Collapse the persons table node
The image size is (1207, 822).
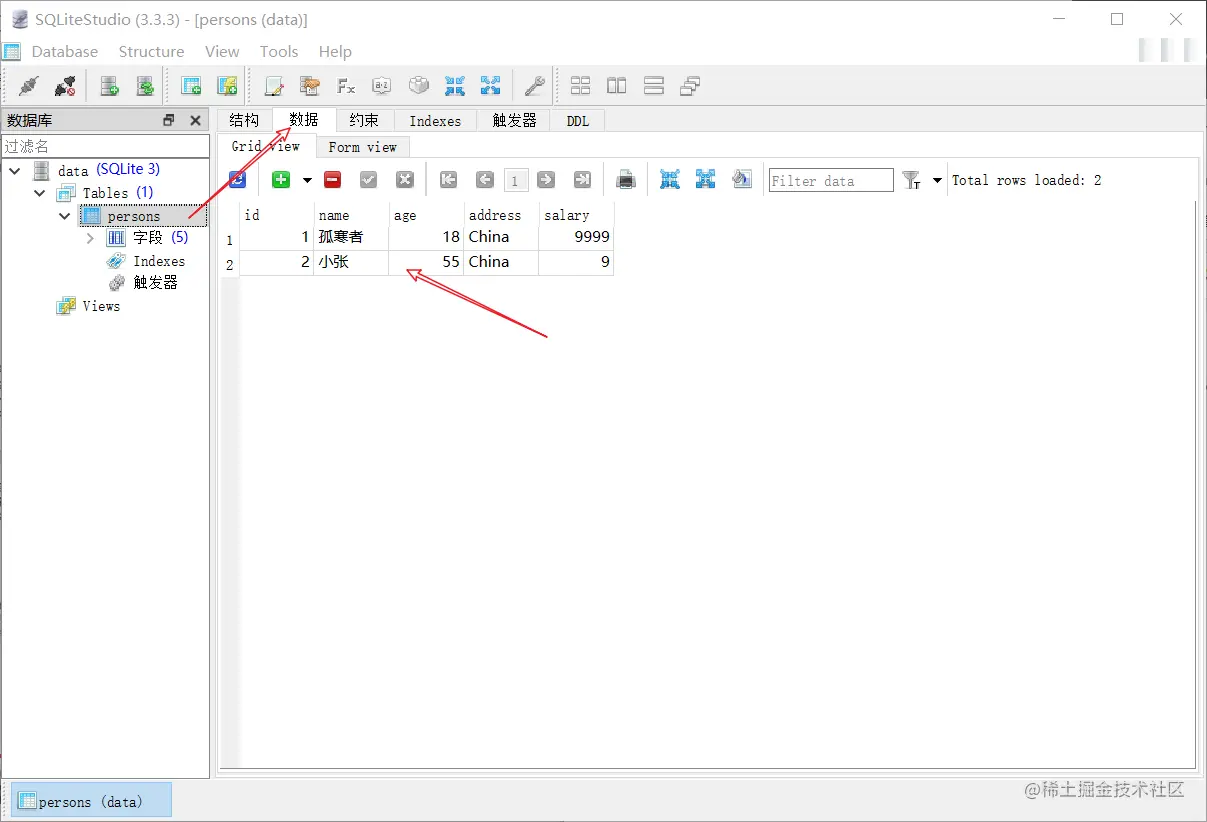tap(65, 216)
